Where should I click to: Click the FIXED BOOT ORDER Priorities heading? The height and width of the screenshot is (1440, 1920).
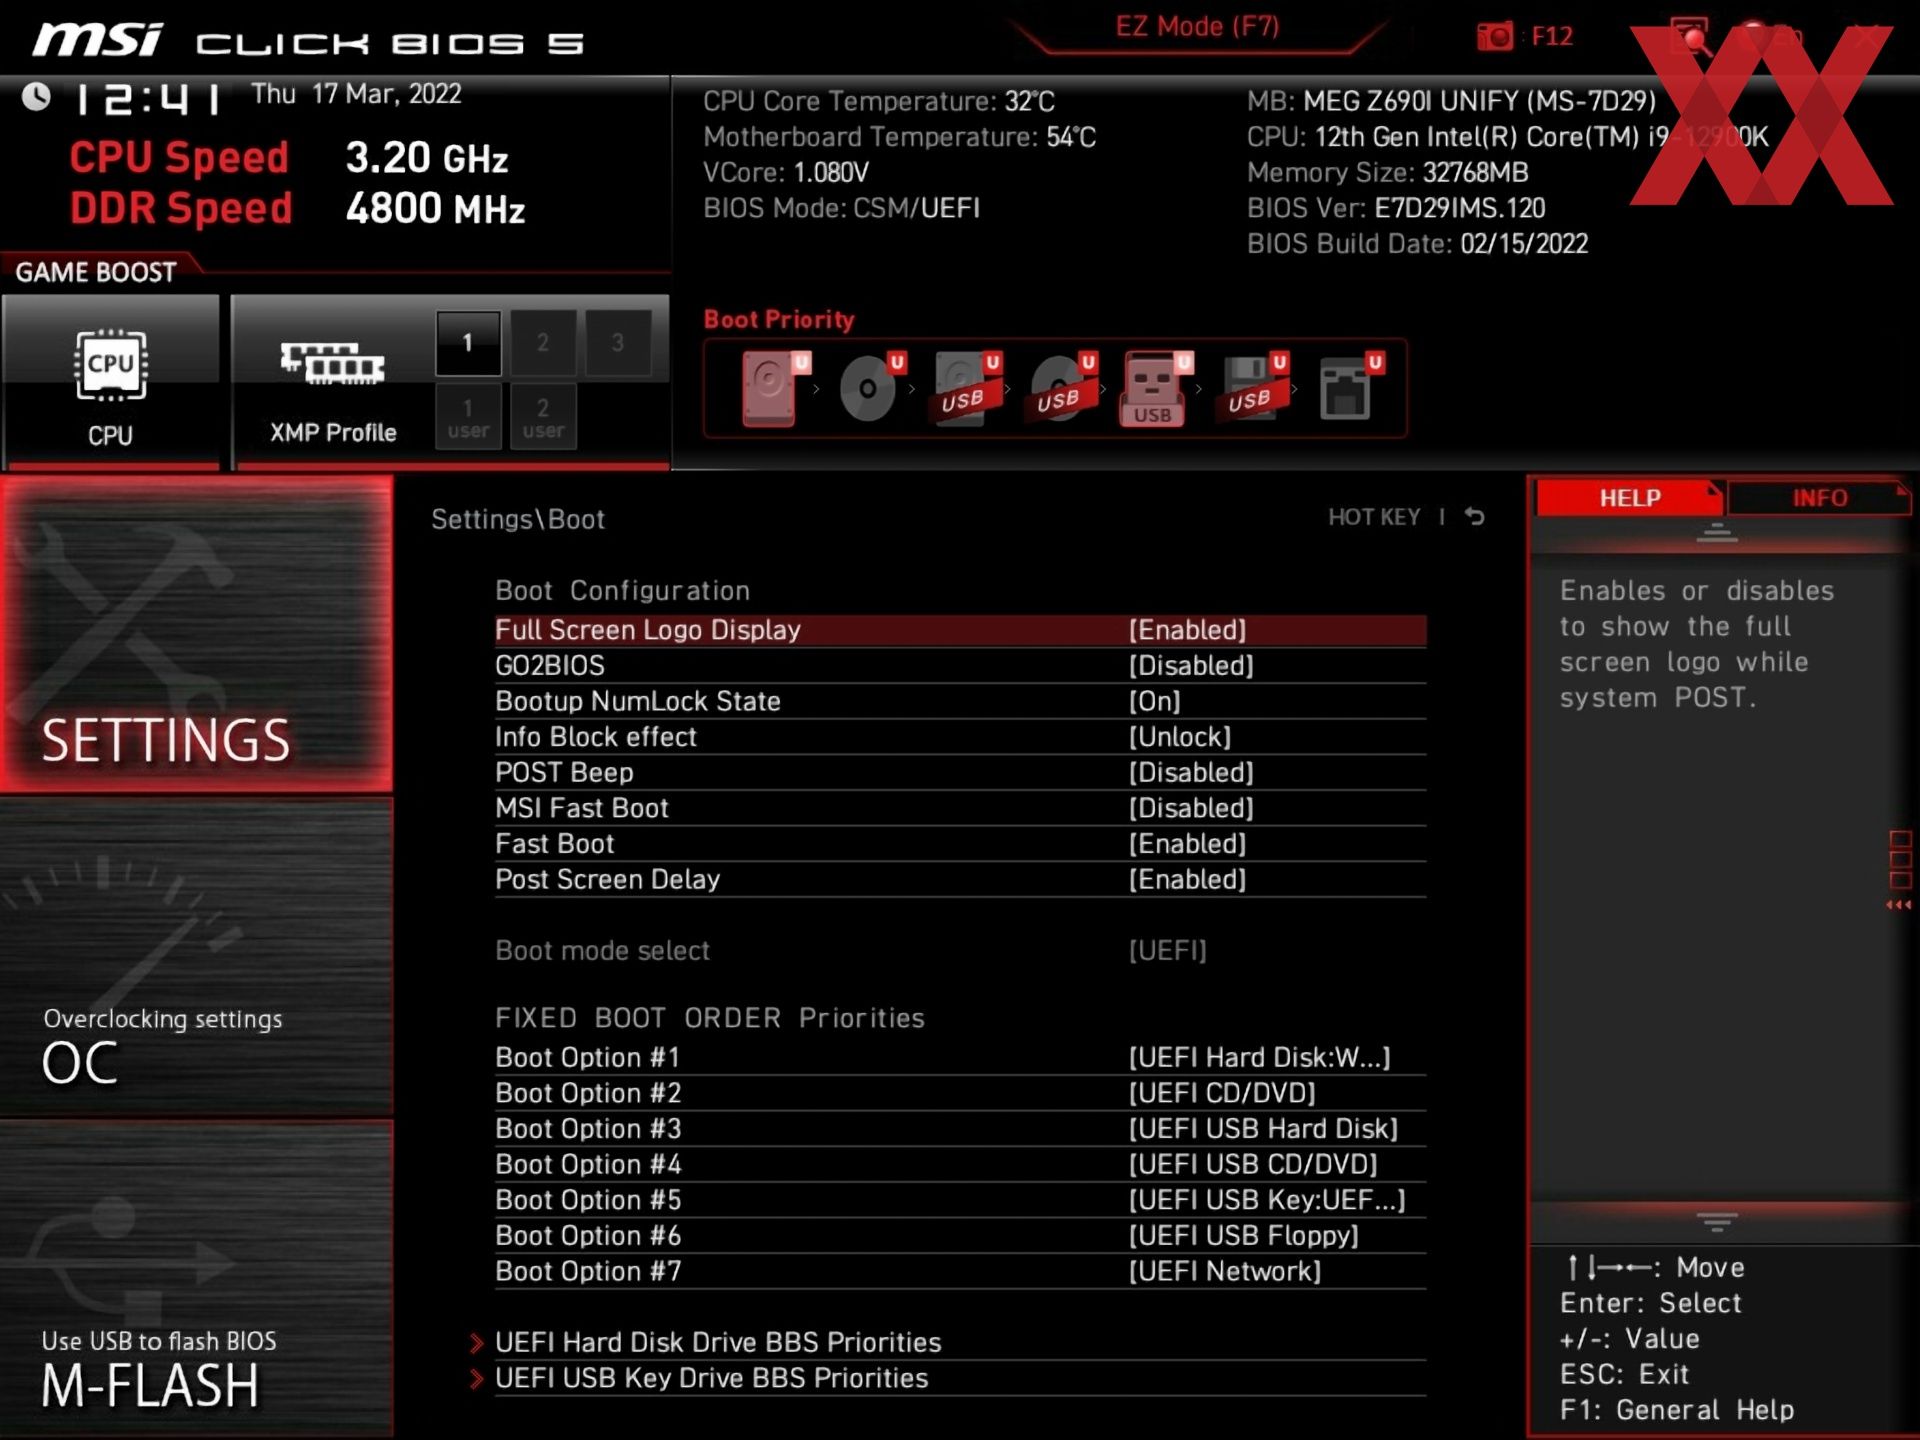point(710,1019)
